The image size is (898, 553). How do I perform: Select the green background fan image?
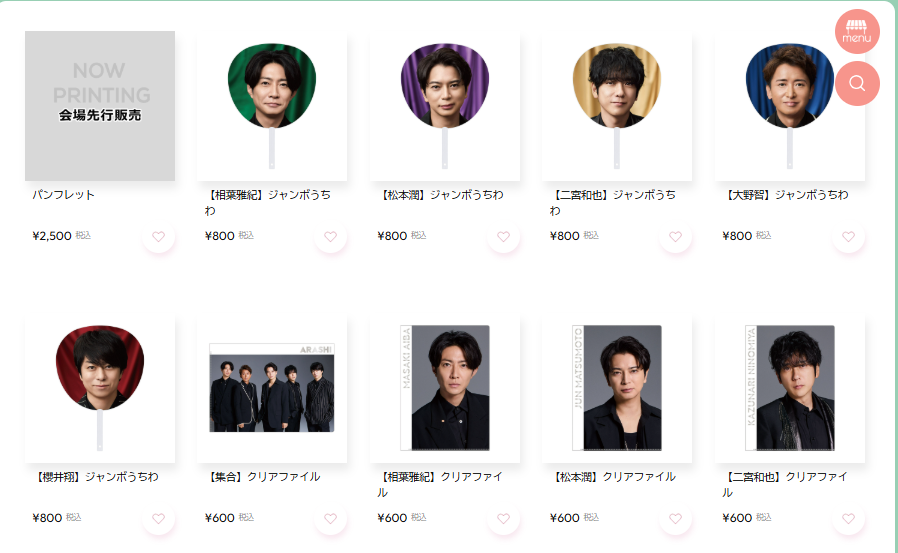tap(272, 106)
